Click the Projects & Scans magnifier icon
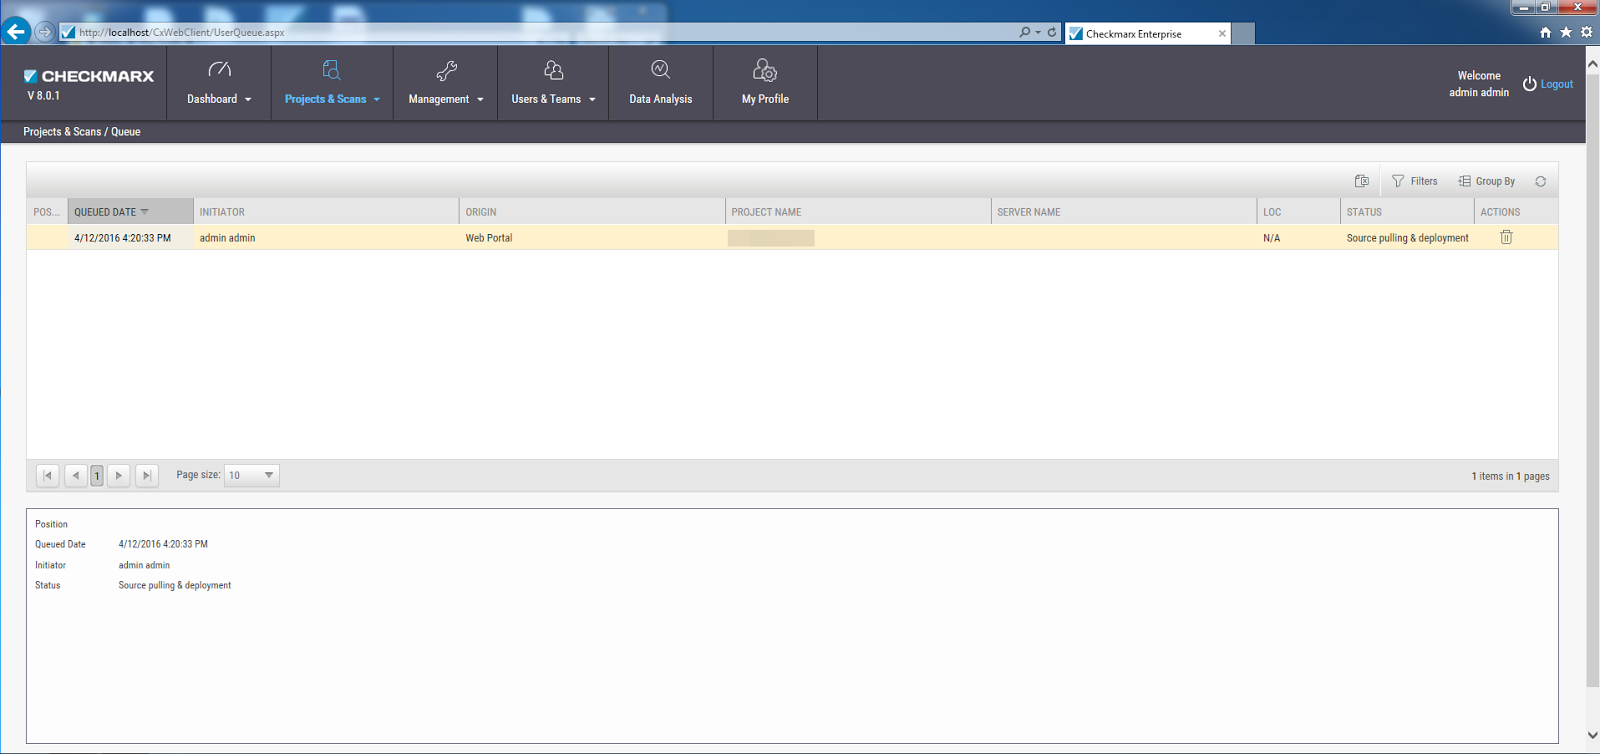1600x754 pixels. (331, 69)
